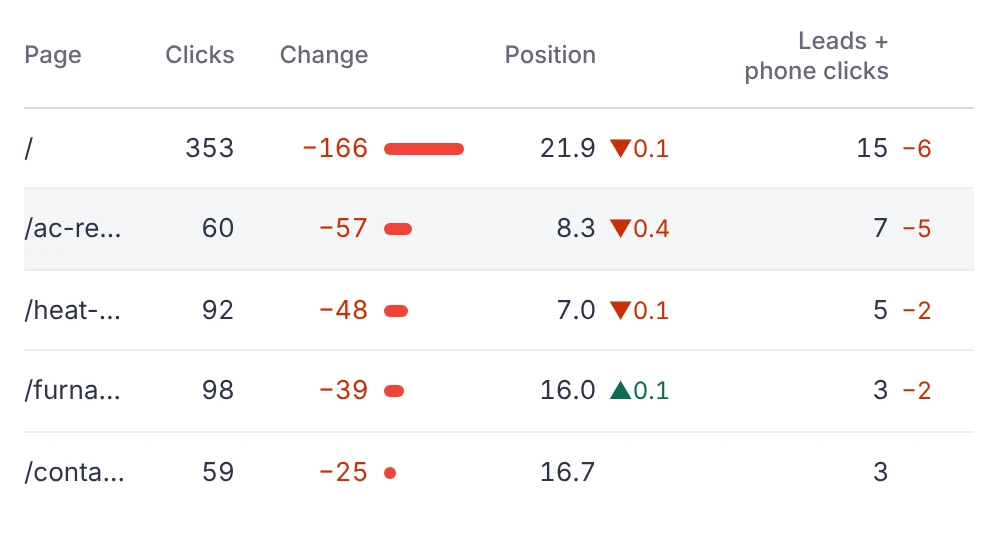998x534 pixels.
Task: Sort by the Position column header
Action: (551, 55)
